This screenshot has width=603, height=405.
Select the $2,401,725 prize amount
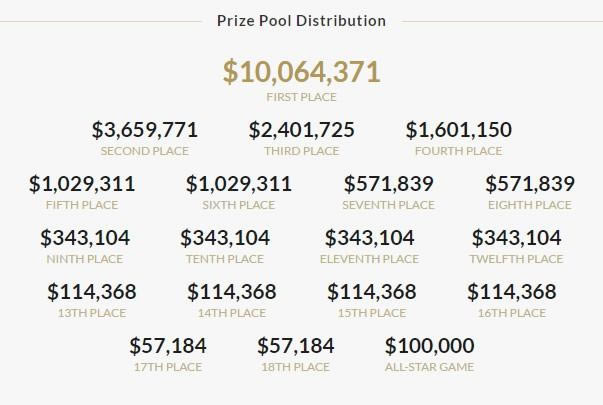[x=301, y=130]
